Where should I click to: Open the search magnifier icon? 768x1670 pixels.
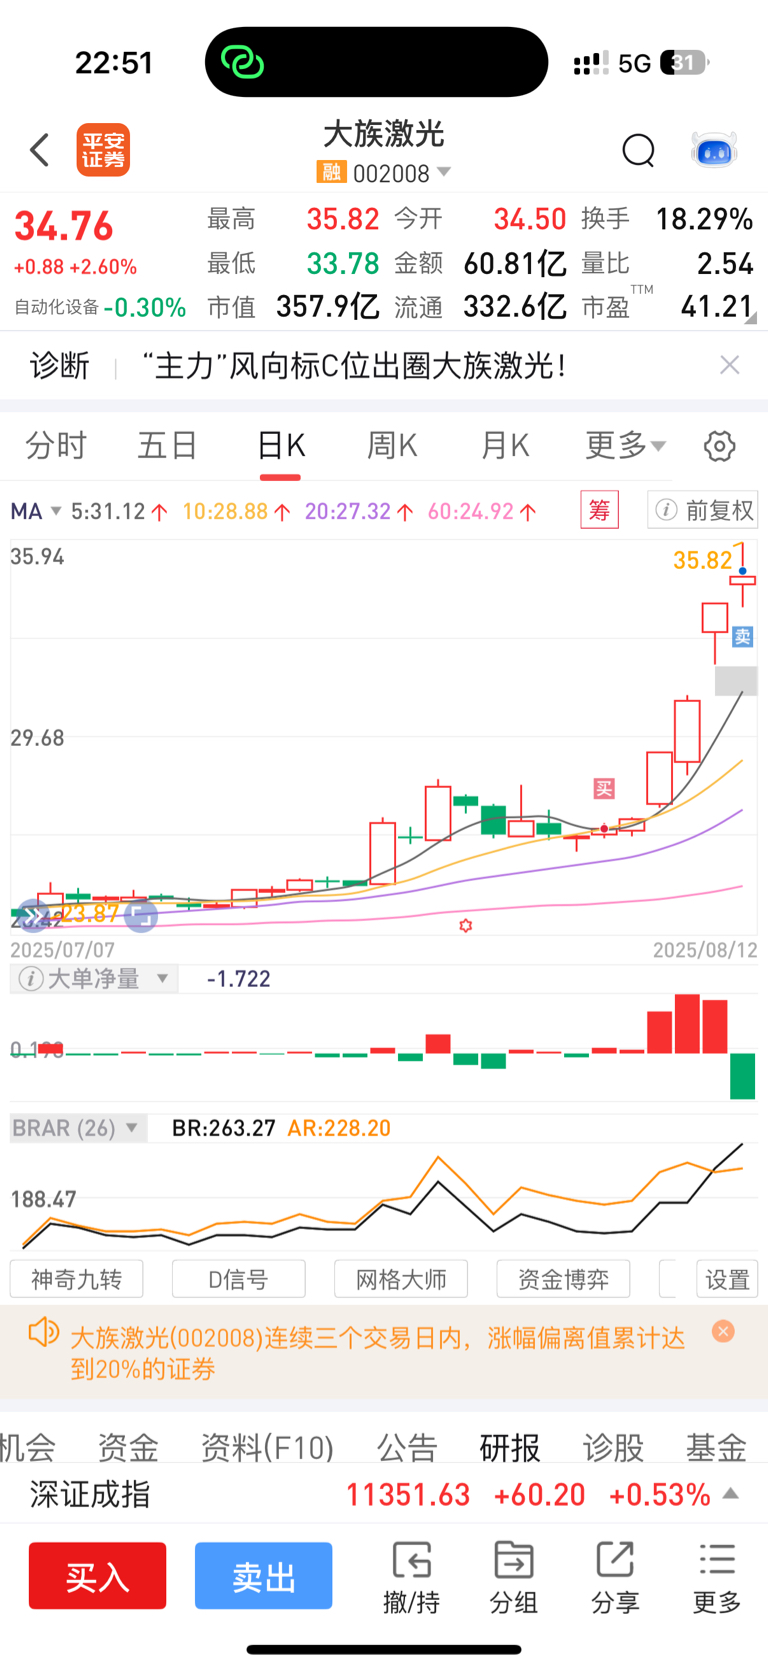point(638,151)
